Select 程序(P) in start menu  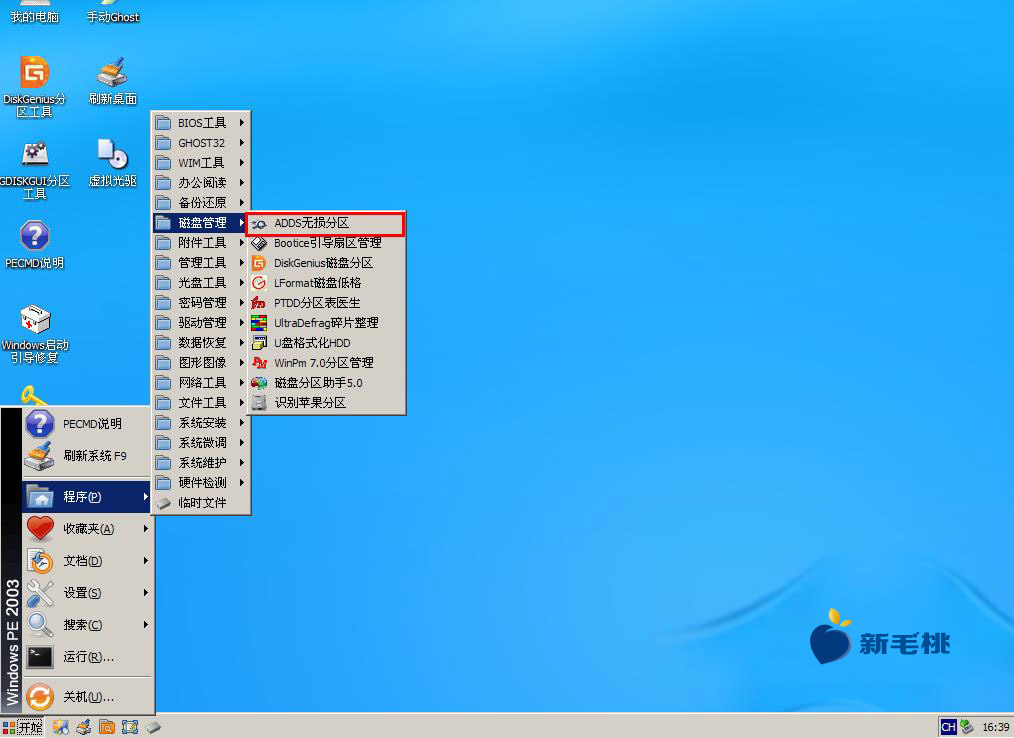pyautogui.click(x=87, y=497)
